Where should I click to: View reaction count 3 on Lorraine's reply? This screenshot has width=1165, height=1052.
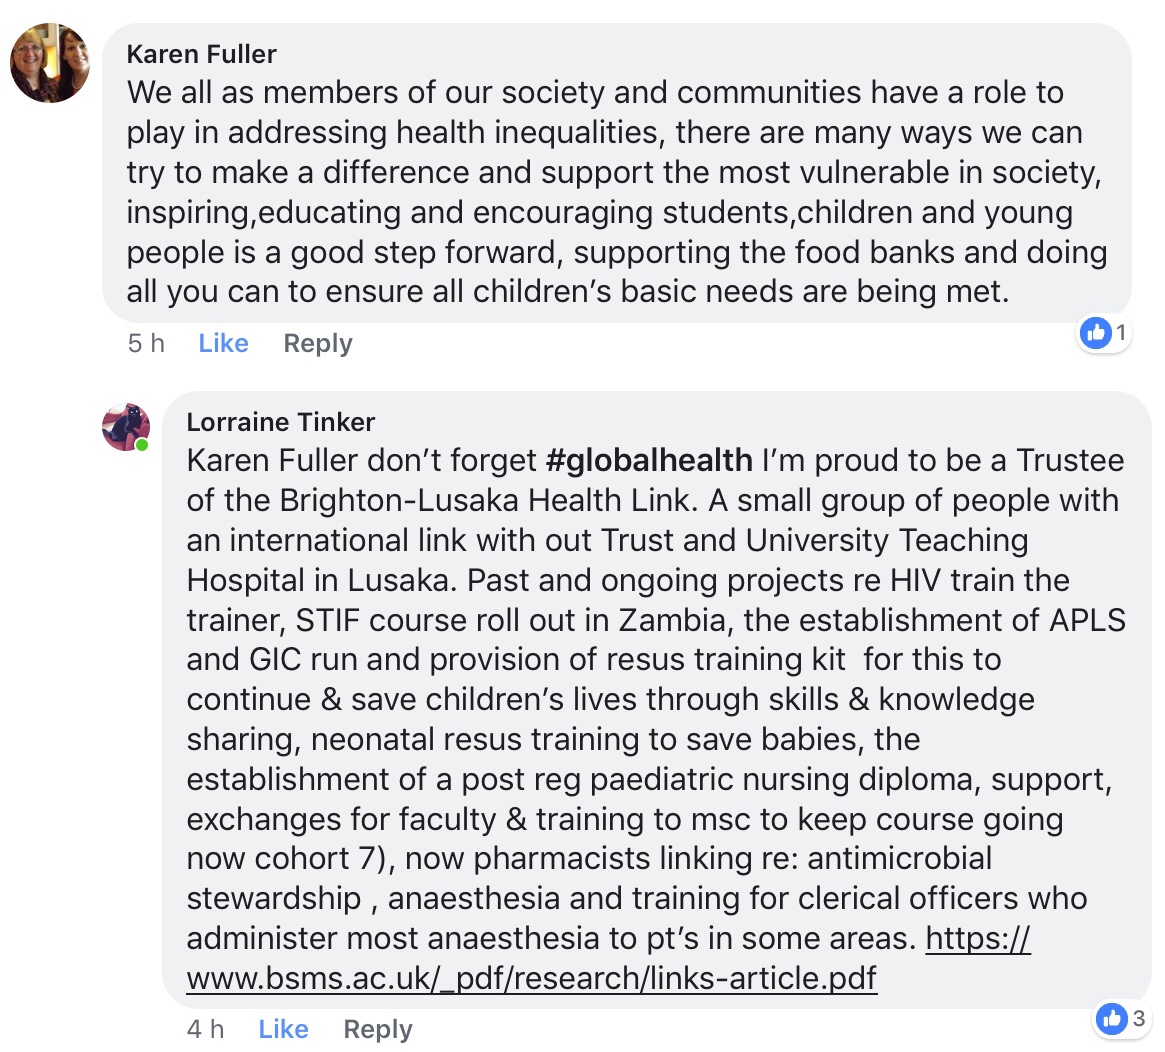click(1138, 1019)
